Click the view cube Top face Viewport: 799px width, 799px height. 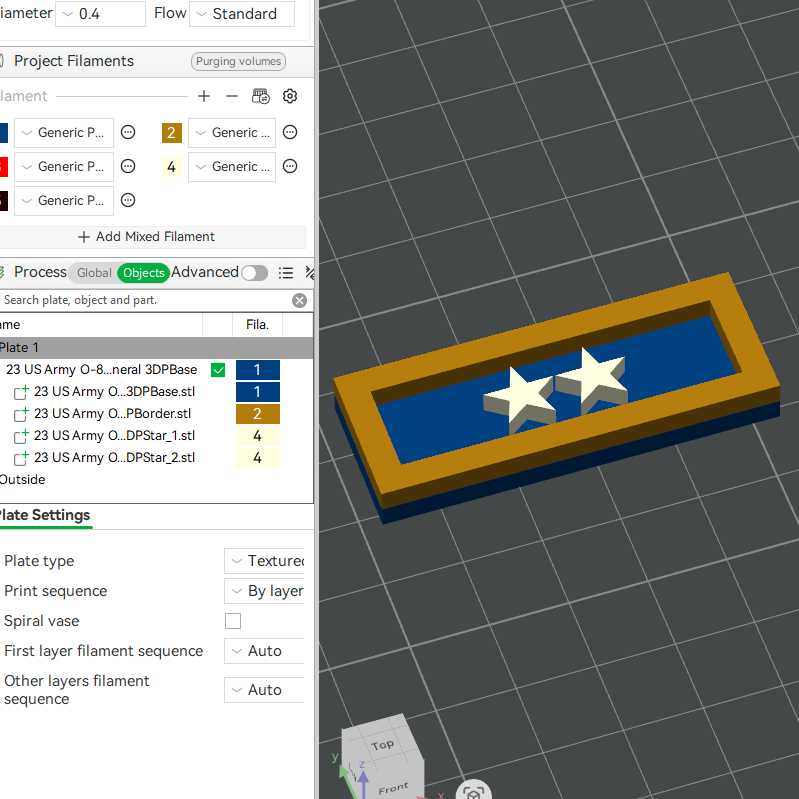(382, 745)
